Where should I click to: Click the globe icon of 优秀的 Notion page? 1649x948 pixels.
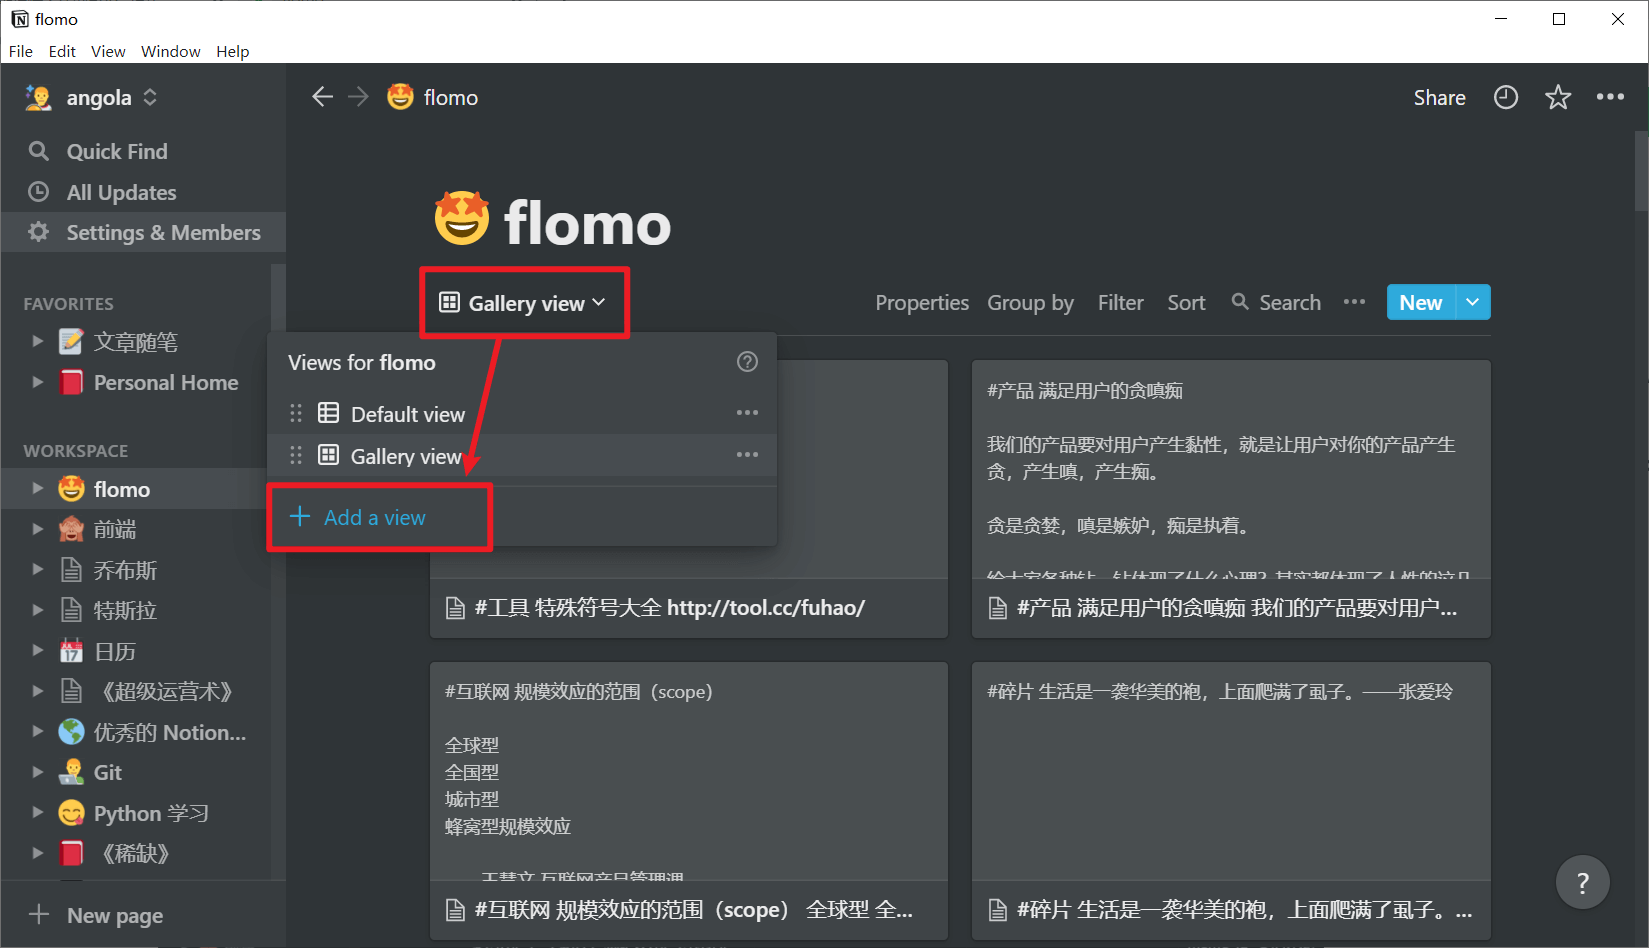coord(71,732)
